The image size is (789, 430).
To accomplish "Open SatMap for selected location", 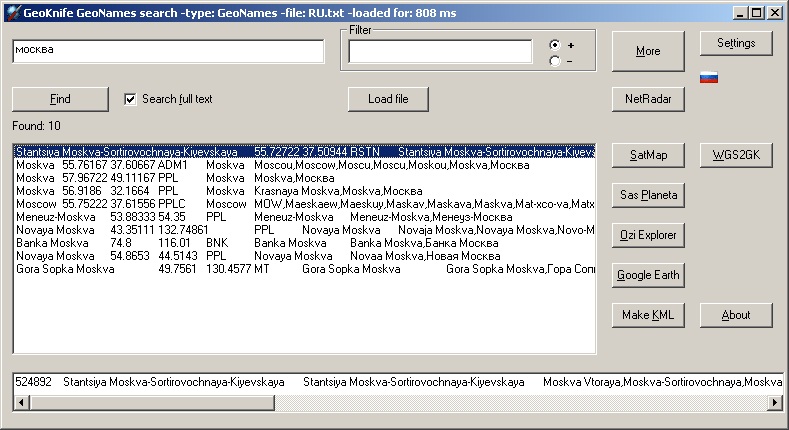I will pos(648,155).
